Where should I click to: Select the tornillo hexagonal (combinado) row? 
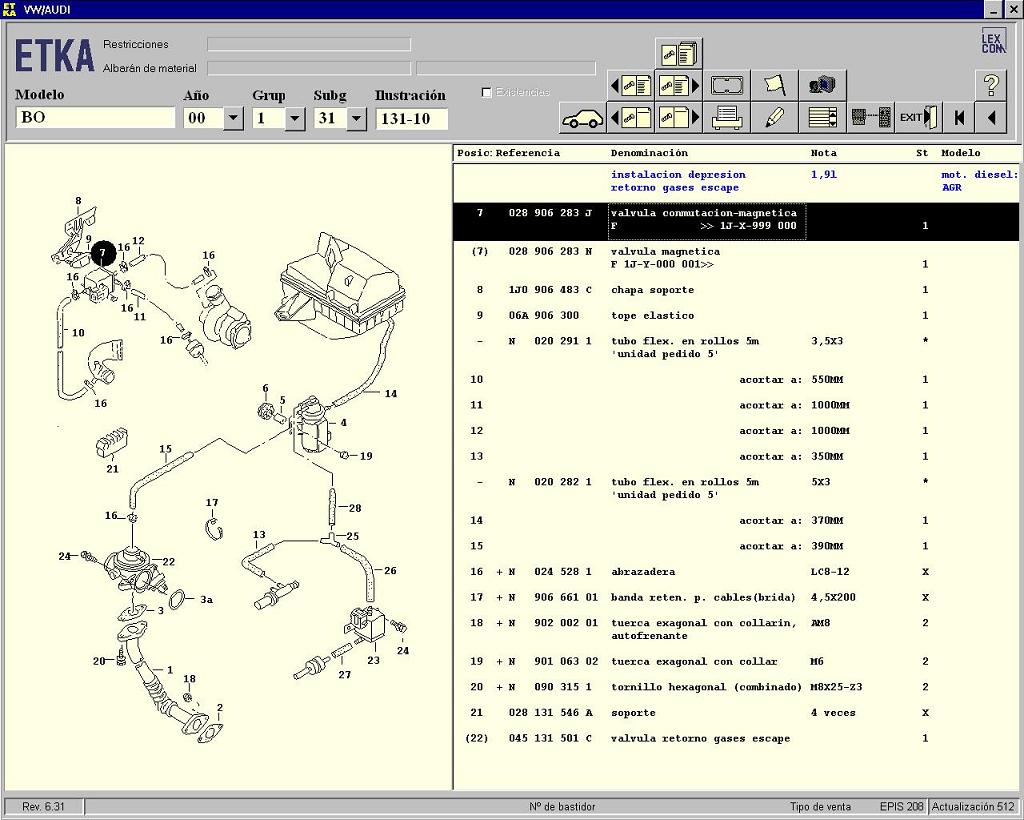736,687
